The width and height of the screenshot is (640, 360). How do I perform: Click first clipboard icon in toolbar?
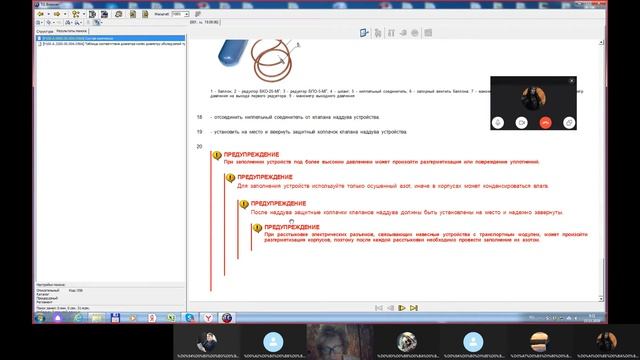[x=133, y=14]
